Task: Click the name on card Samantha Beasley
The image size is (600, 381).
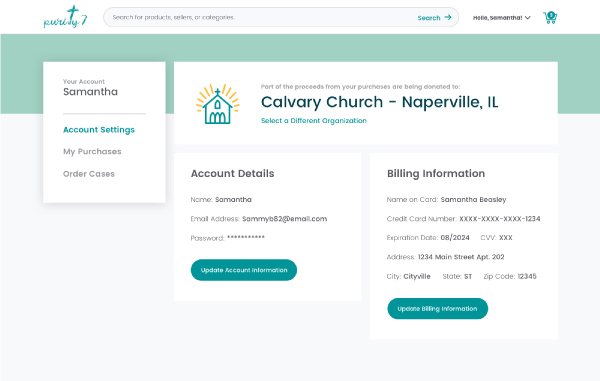Action: point(473,199)
